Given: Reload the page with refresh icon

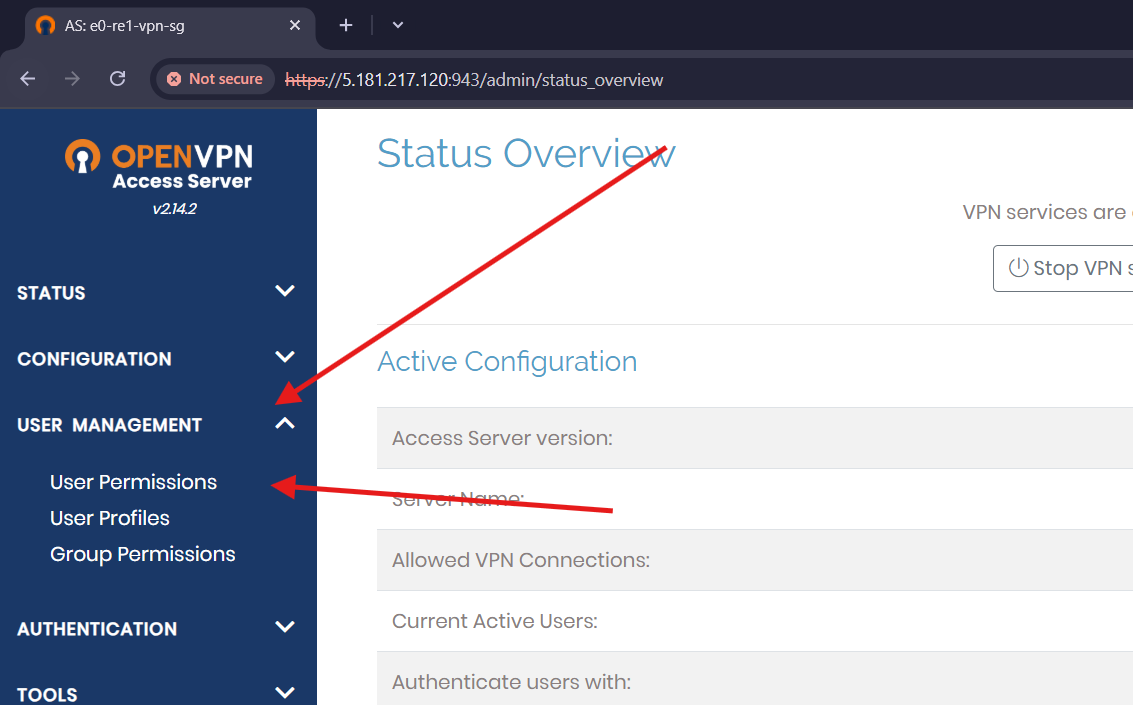Looking at the screenshot, I should click(118, 79).
